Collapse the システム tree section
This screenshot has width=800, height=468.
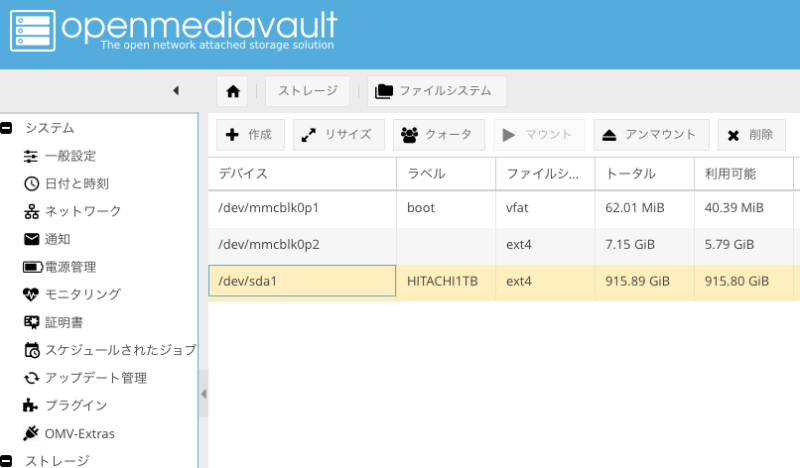click(x=6, y=128)
